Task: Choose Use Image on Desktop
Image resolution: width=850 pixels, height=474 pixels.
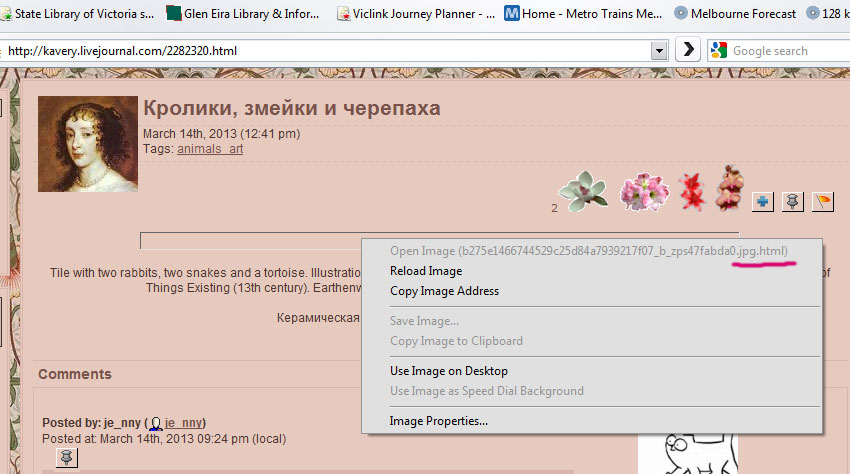Action: pyautogui.click(x=448, y=371)
